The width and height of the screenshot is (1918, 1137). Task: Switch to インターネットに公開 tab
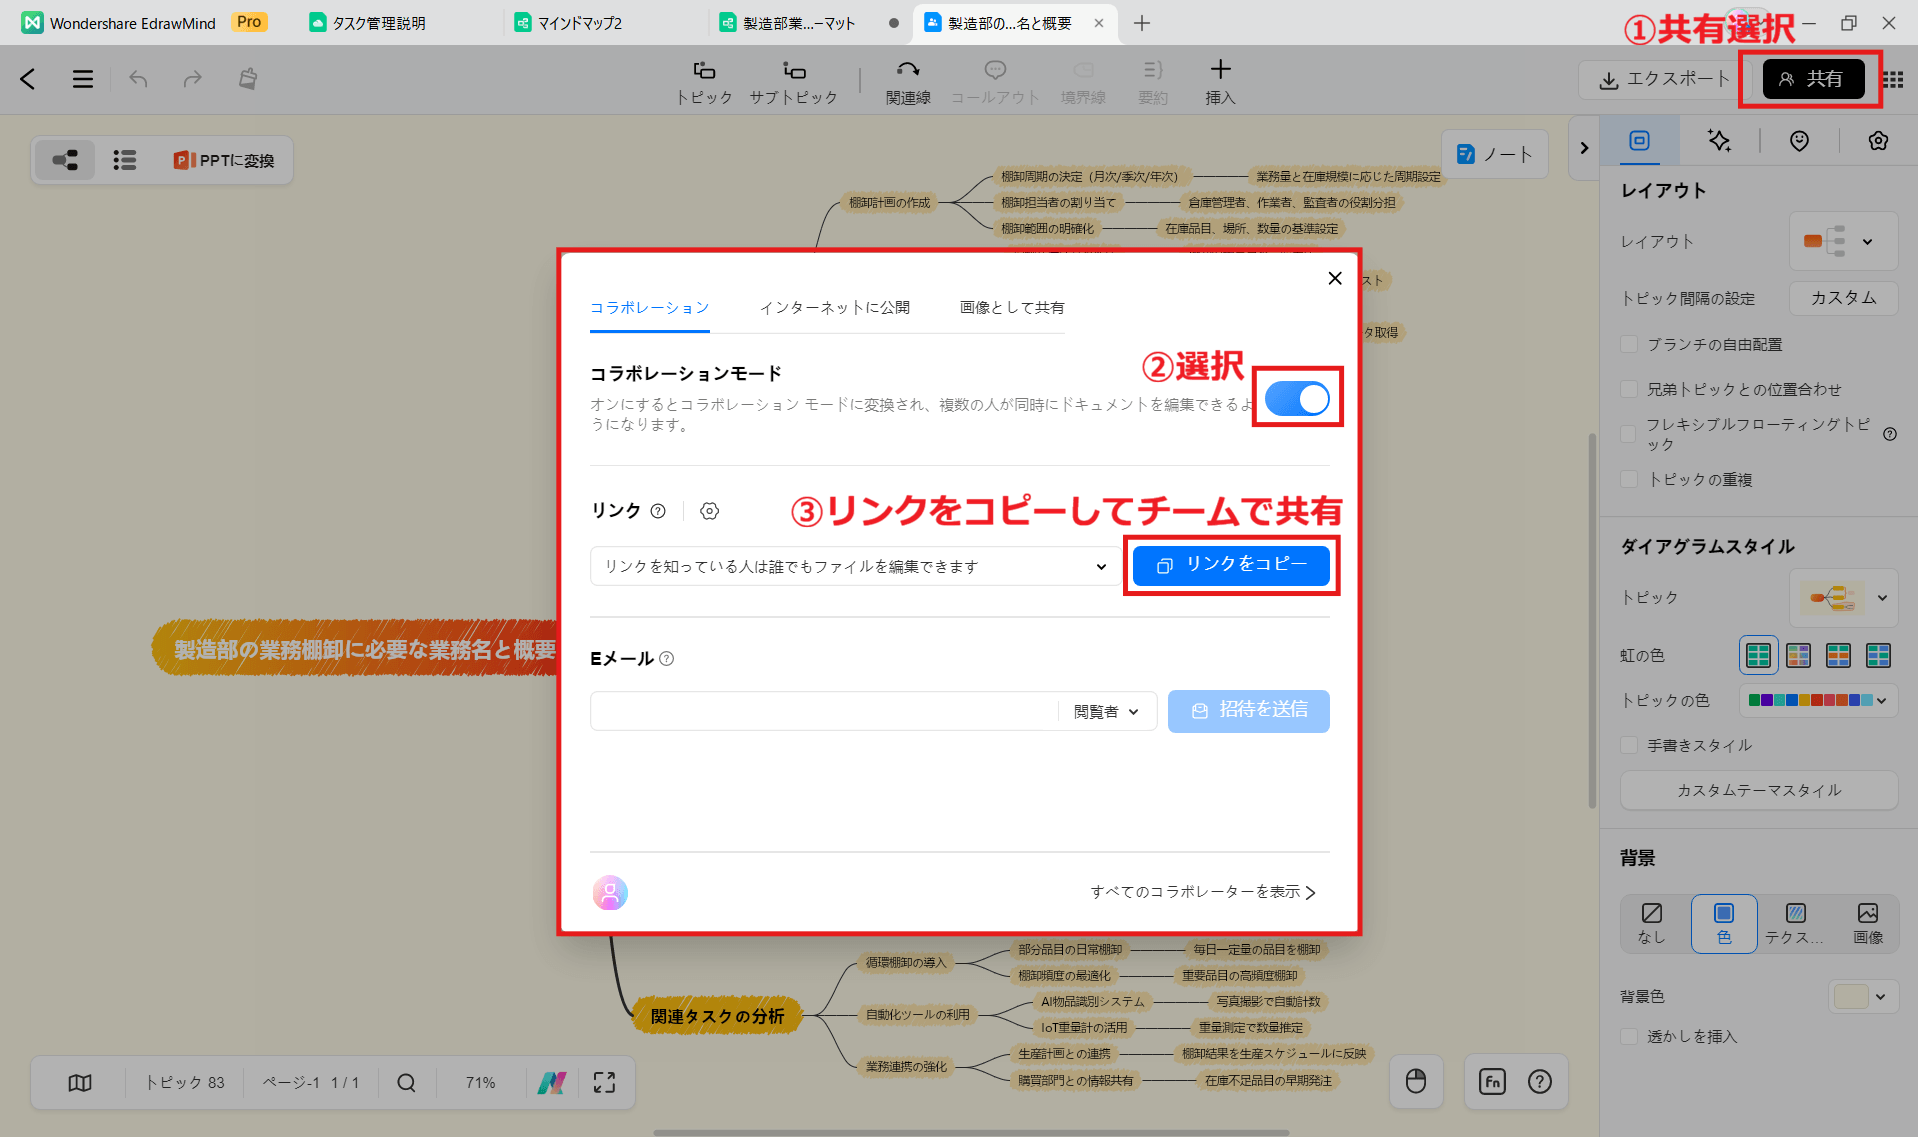(x=835, y=307)
